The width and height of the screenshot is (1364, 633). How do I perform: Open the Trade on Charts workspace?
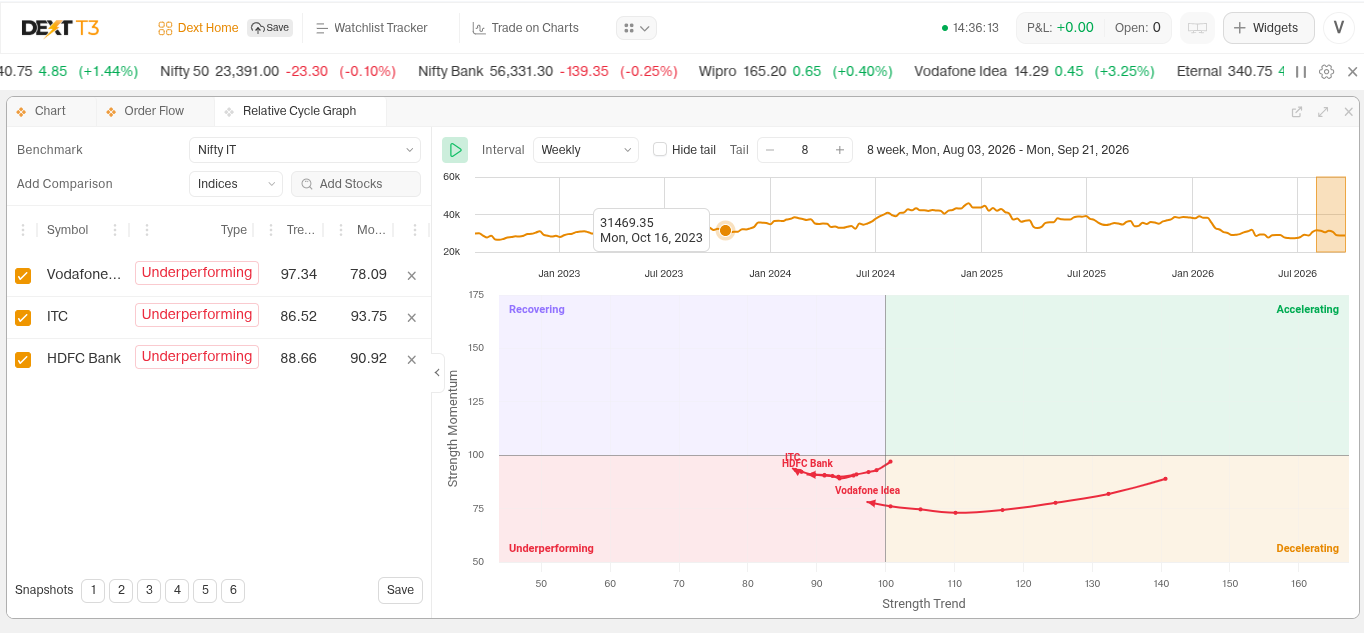[526, 28]
